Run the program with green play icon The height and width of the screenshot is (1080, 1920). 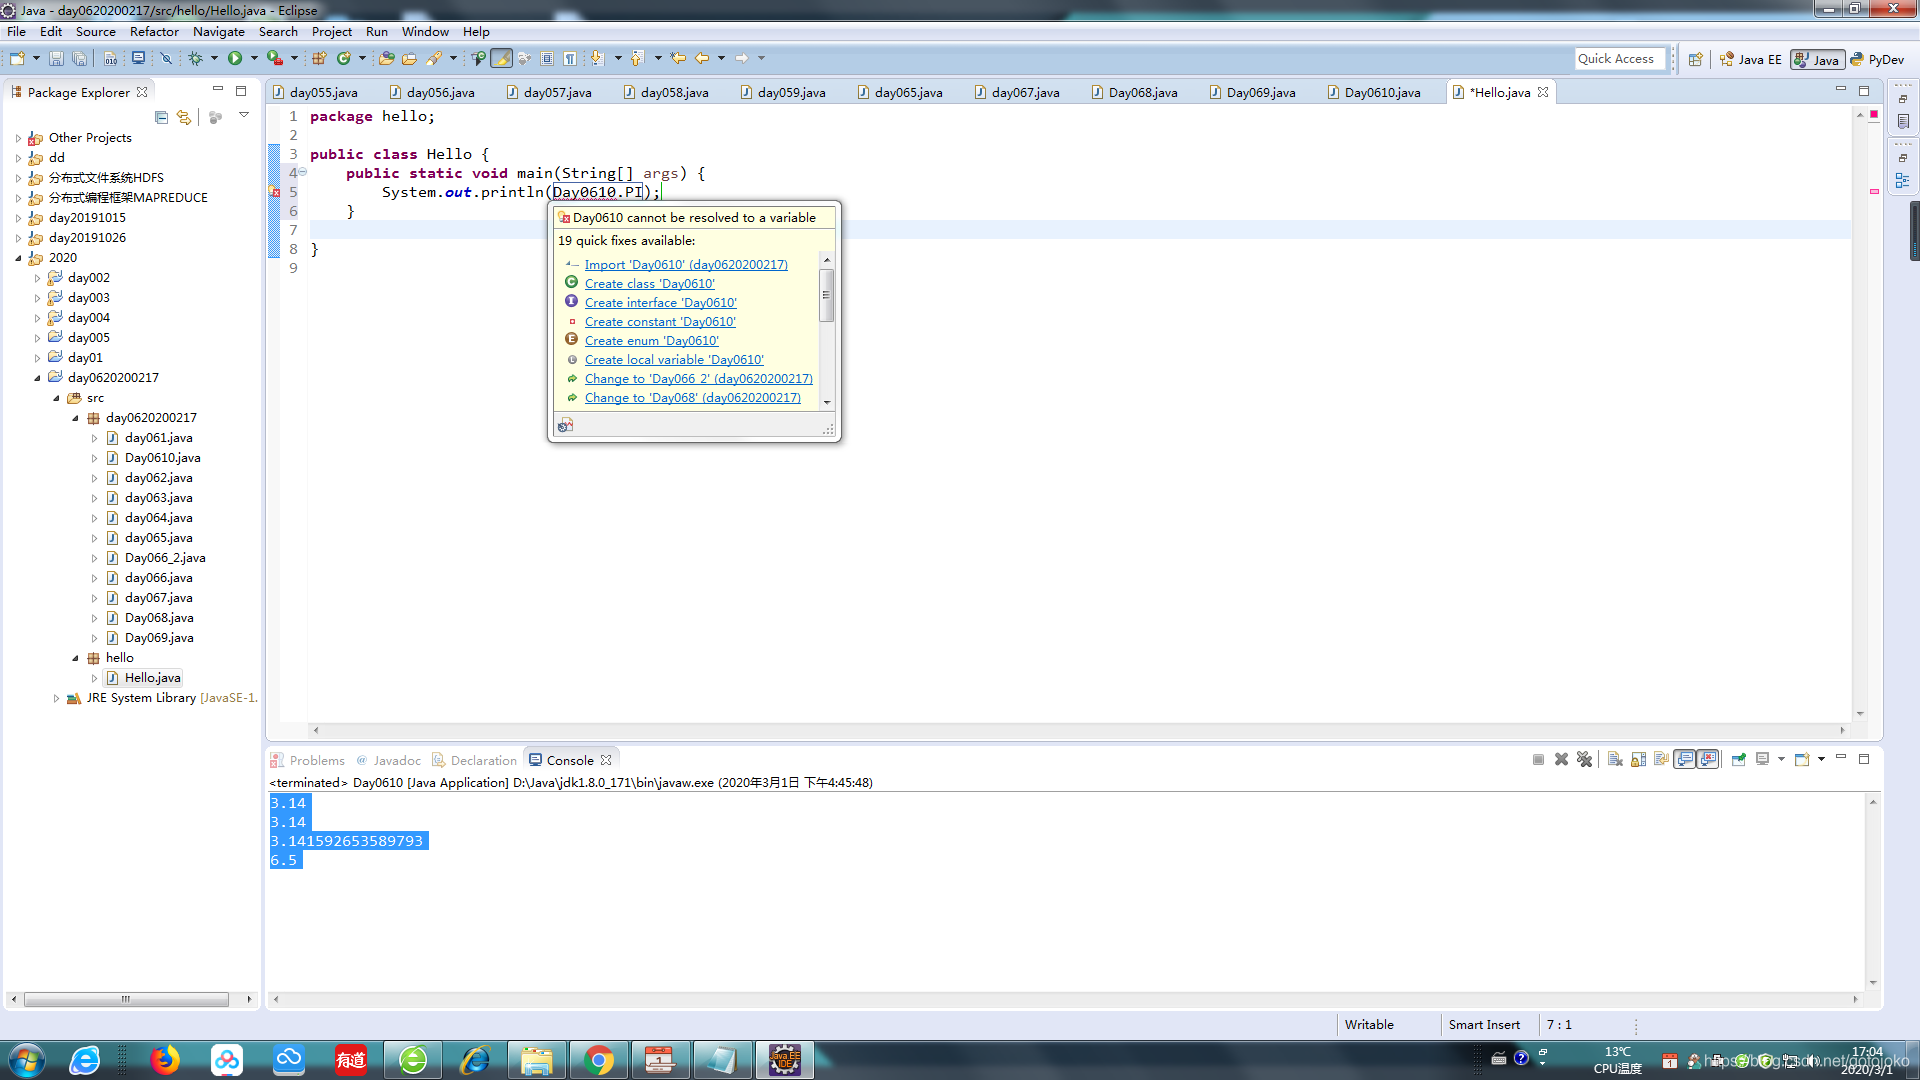(235, 59)
